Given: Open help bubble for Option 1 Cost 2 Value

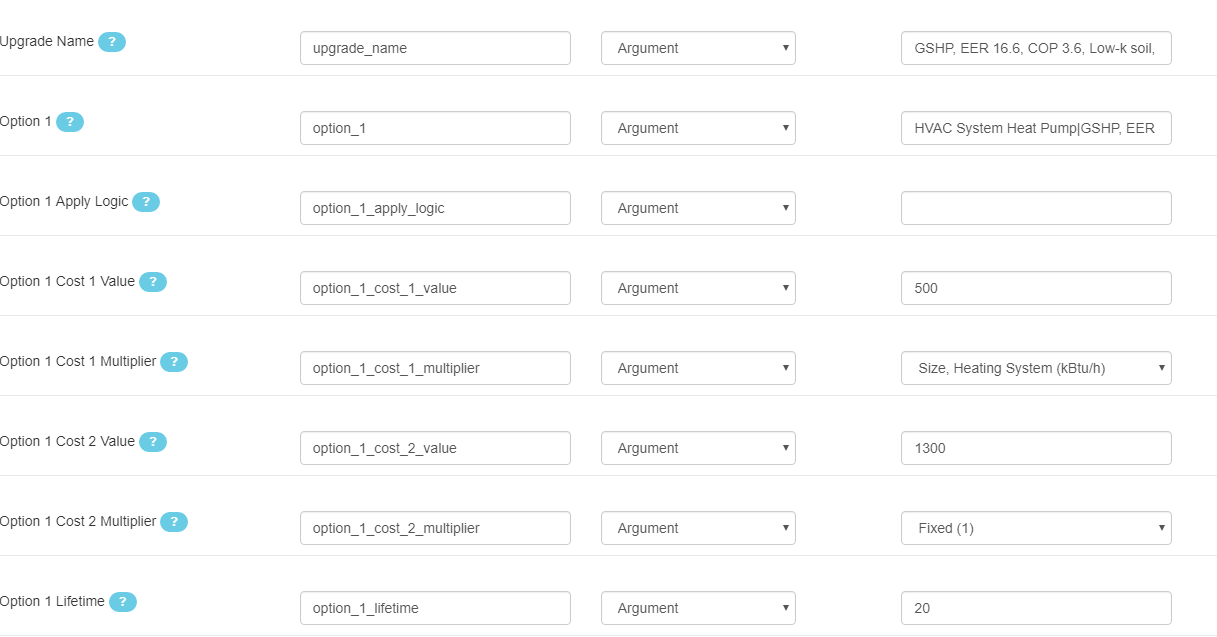Looking at the screenshot, I should coord(153,442).
